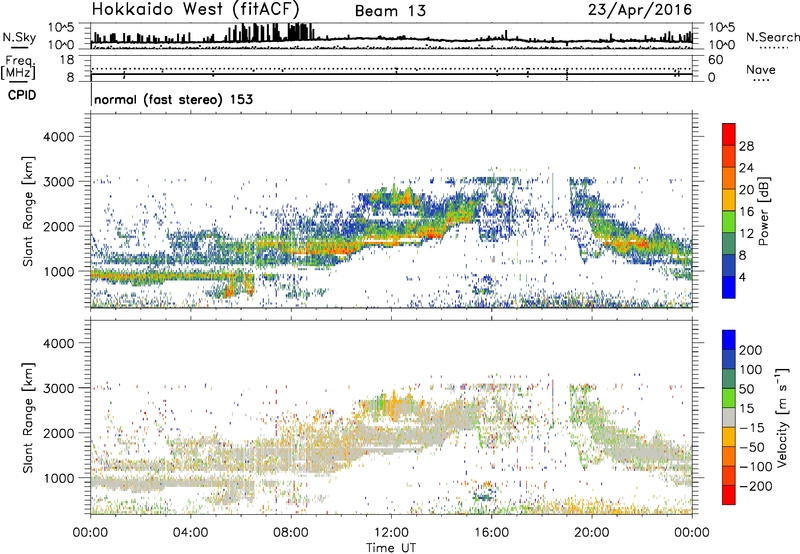The height and width of the screenshot is (554, 800).
Task: Click the 'Nave' label
Action: click(x=761, y=69)
